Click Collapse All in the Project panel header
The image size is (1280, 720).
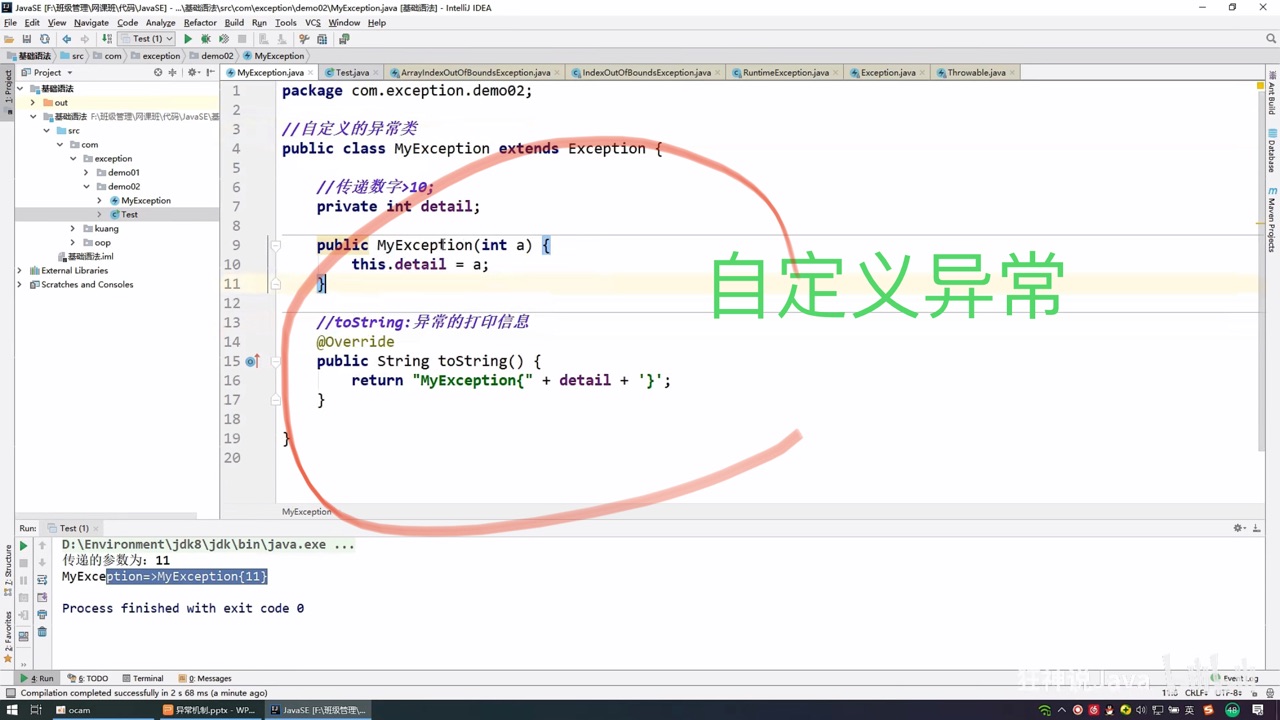[172, 72]
